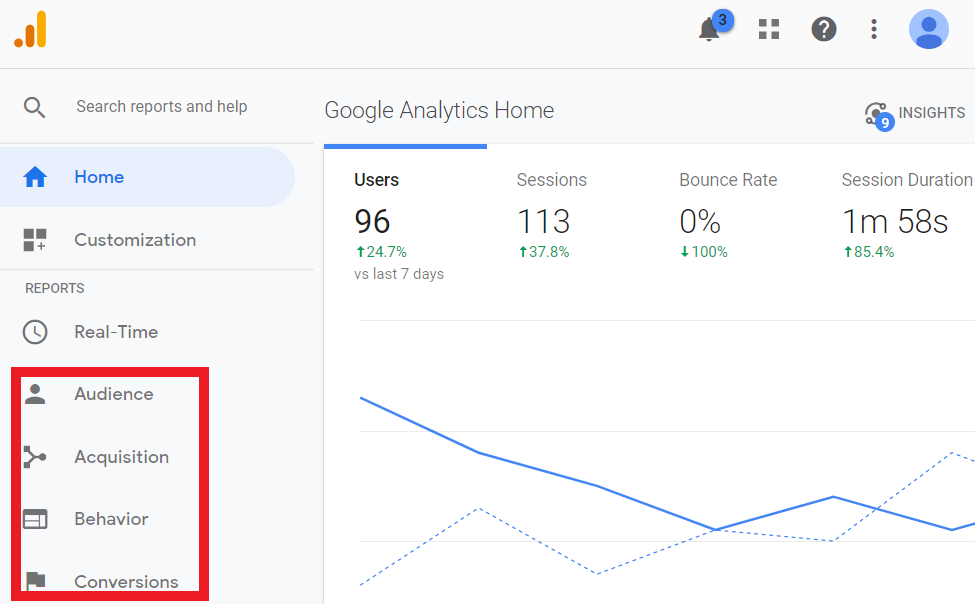975x604 pixels.
Task: Open the help question mark icon
Action: click(823, 29)
